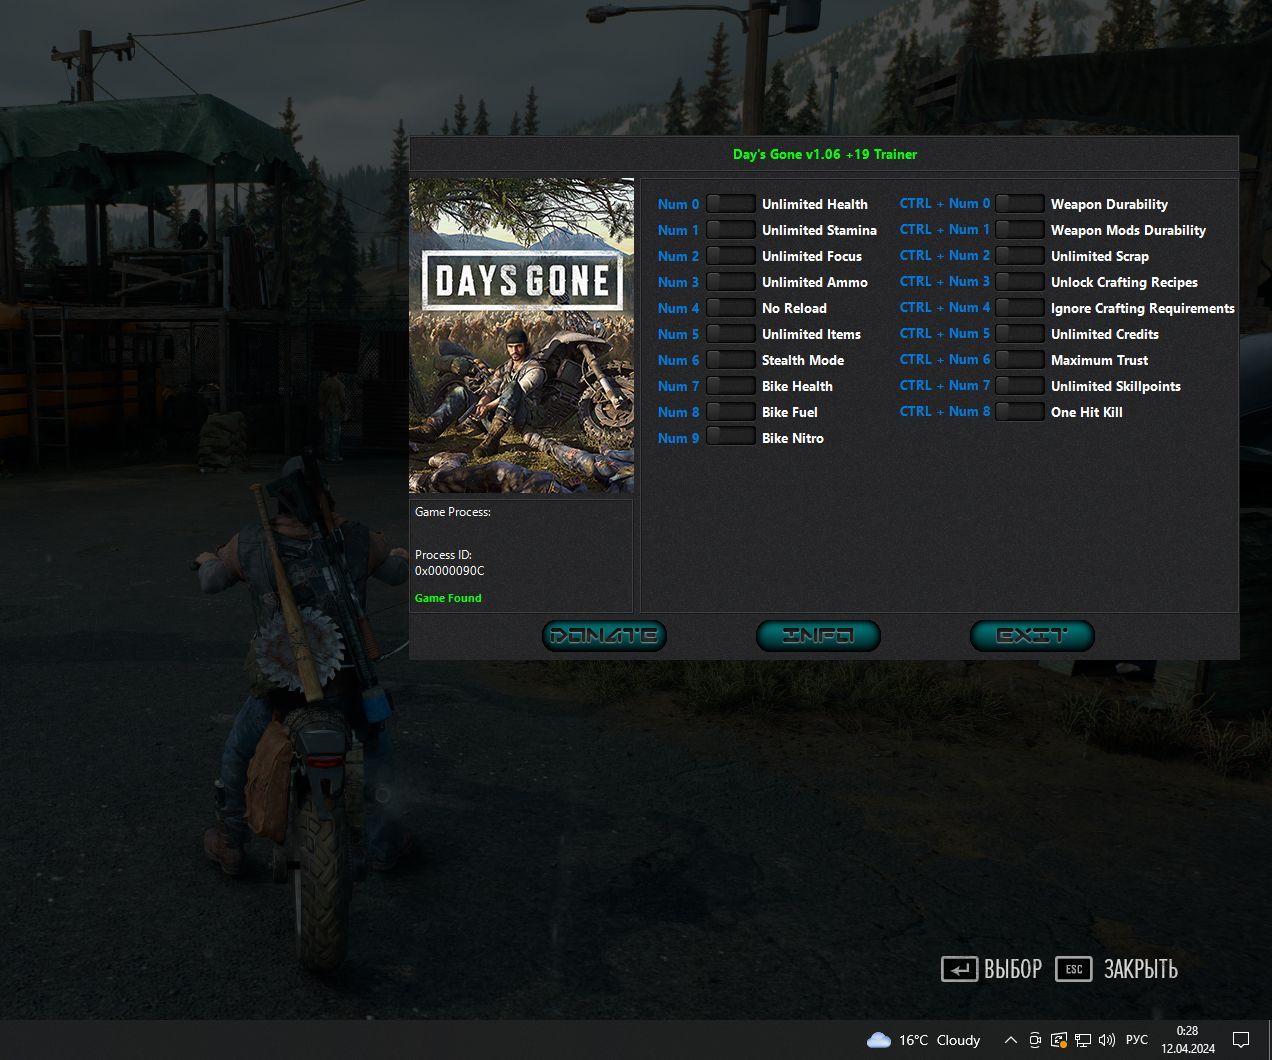Click the Meet Now camera tray icon
Screen dimensions: 1272x1060
tap(1035, 1040)
